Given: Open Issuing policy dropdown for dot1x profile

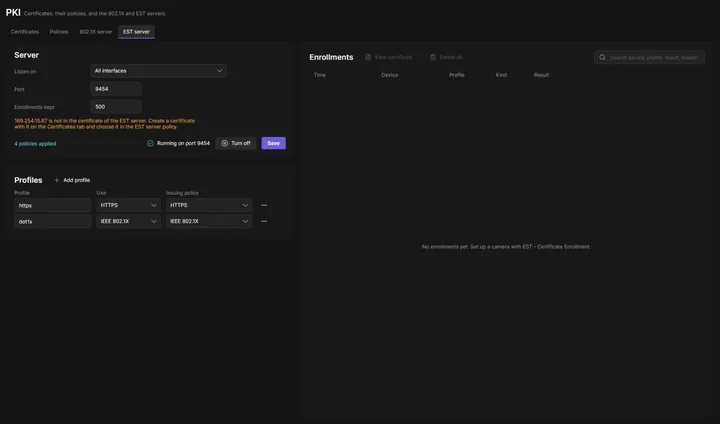Looking at the screenshot, I should (x=209, y=221).
